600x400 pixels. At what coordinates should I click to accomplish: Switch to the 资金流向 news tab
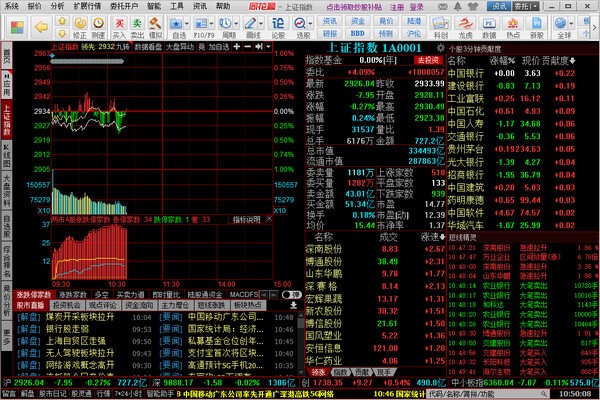pos(139,305)
